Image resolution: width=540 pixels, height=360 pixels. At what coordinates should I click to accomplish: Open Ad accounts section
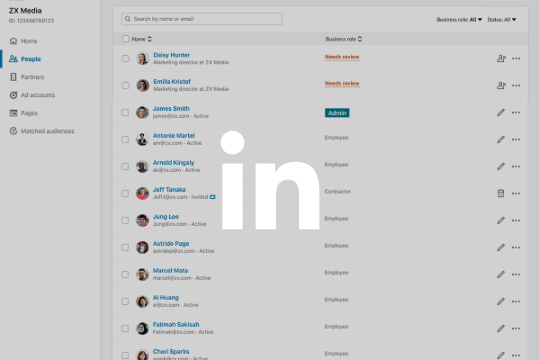click(32, 95)
